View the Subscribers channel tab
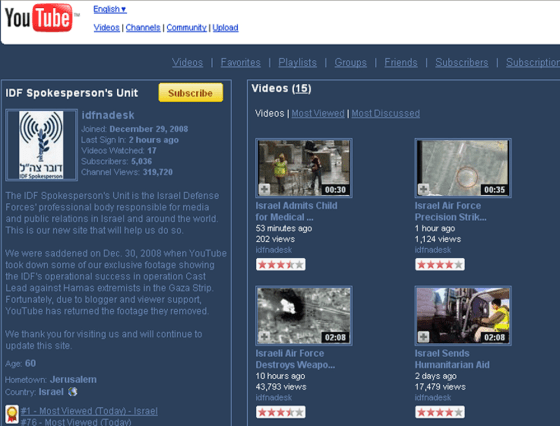560x426 pixels. click(x=461, y=62)
